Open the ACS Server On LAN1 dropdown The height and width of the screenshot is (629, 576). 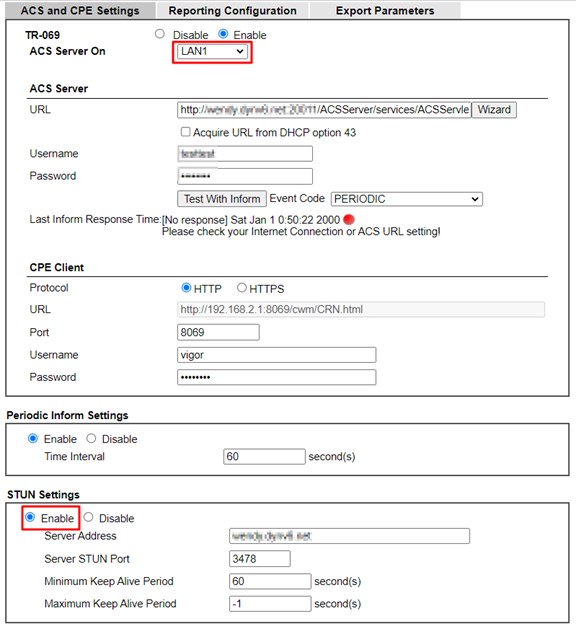(x=212, y=51)
